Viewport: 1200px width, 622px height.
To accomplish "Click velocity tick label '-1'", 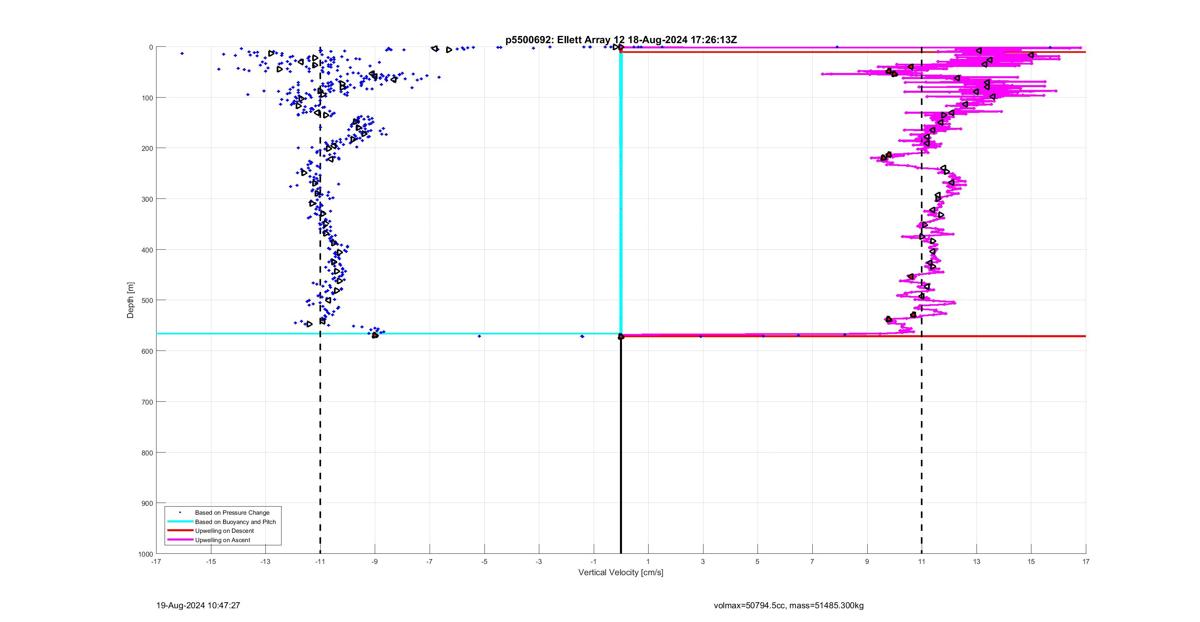I will point(594,562).
